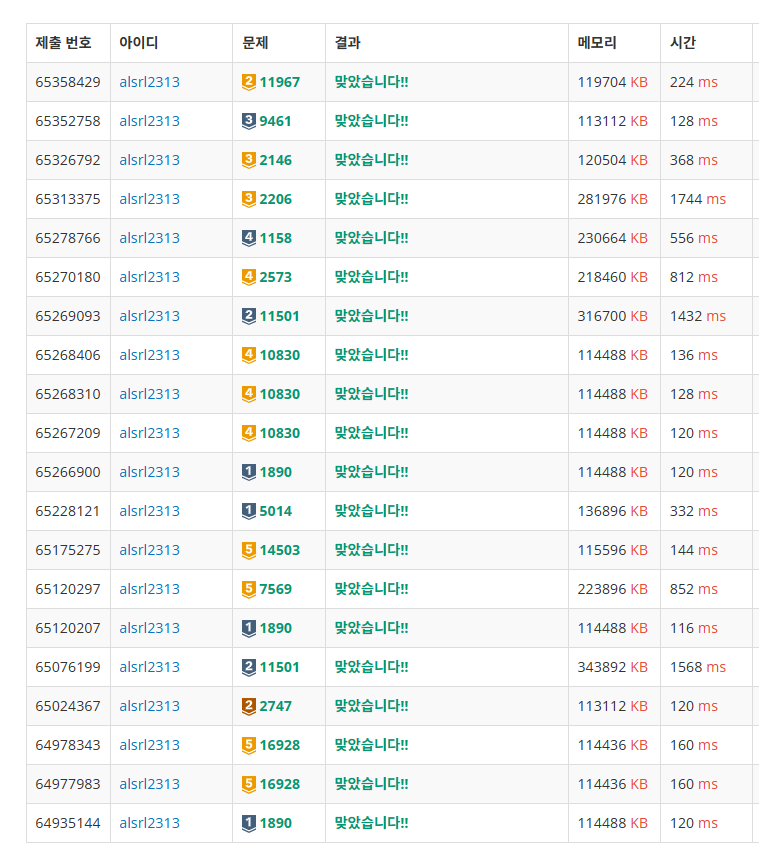The image size is (759, 853).
Task: Click tier icon in submission 65076199 row
Action: 249,667
